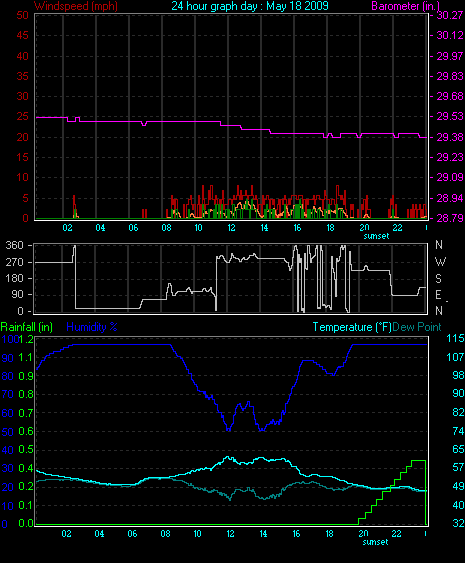The image size is (465, 563).
Task: Click temperature axis value 57
Action: (458, 467)
